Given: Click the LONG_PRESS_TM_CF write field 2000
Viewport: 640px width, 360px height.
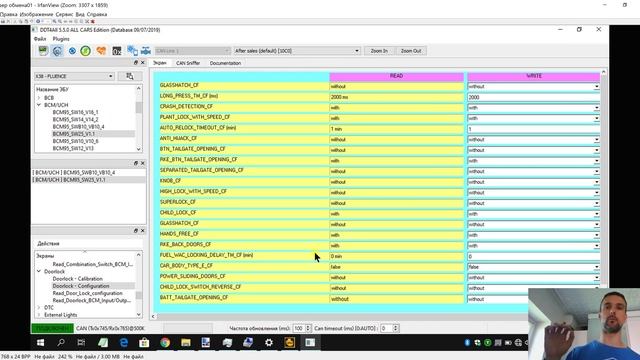Looking at the screenshot, I should [x=533, y=97].
